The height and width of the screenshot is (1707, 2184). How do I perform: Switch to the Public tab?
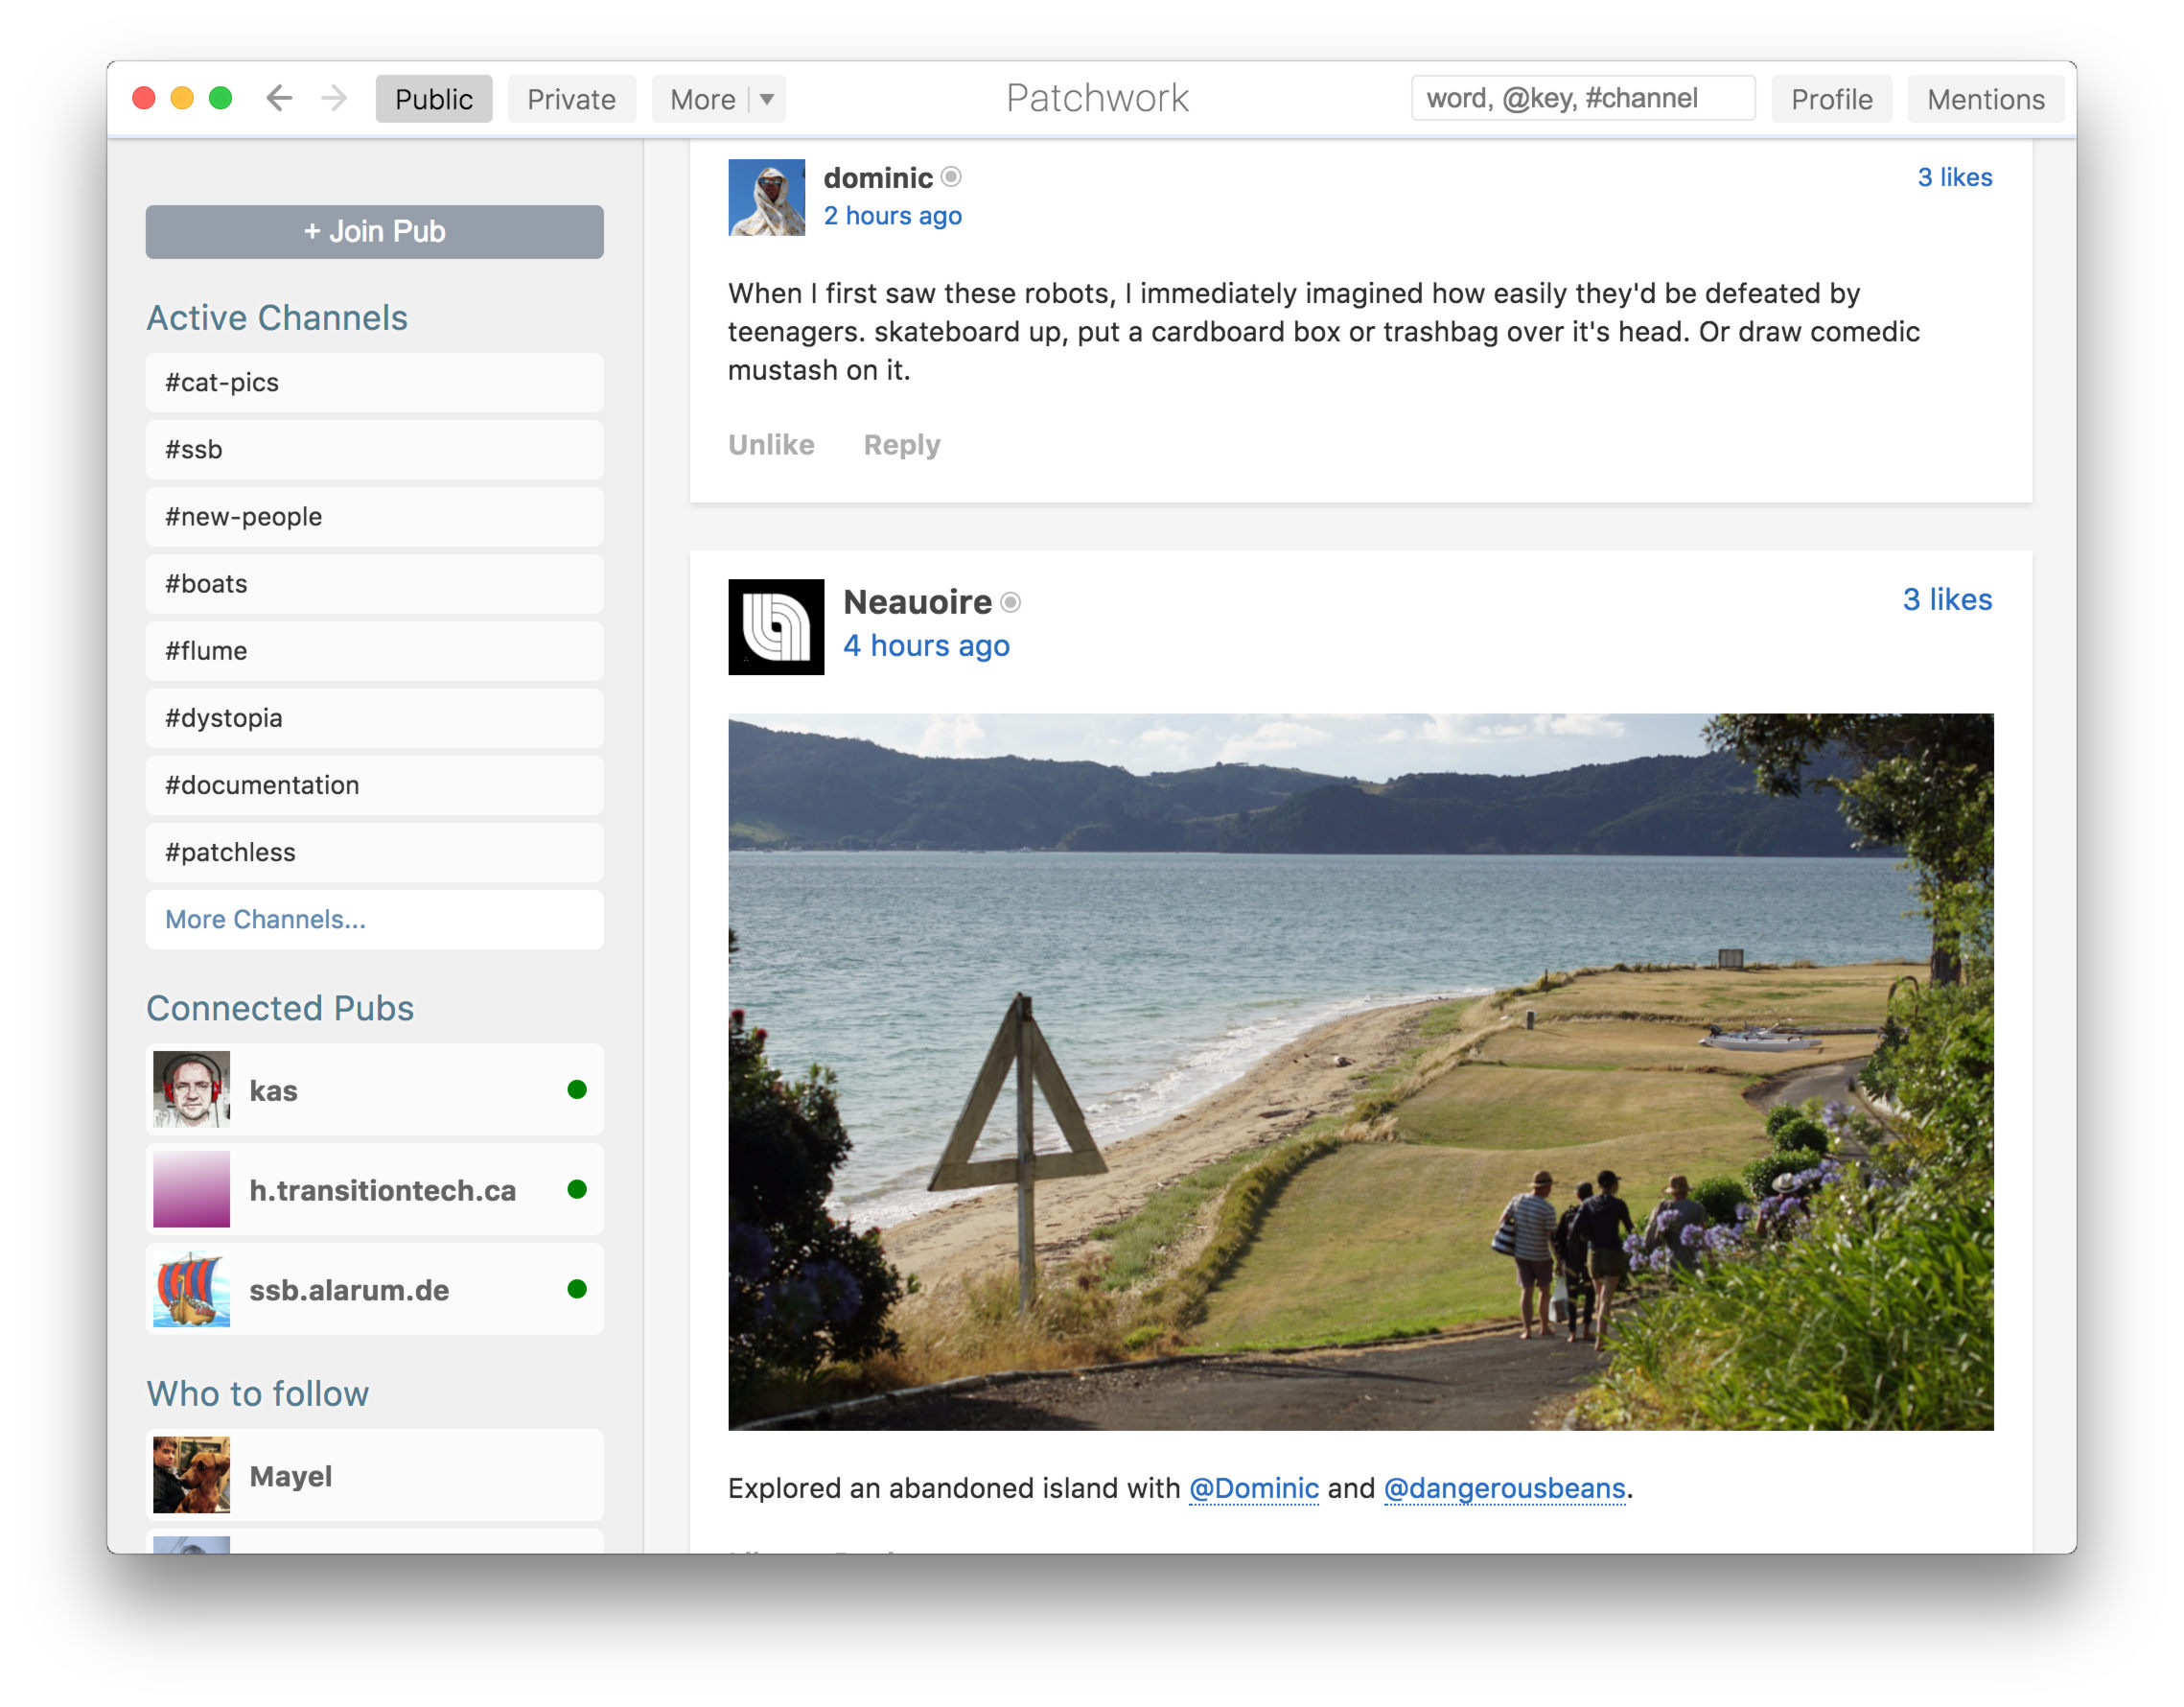432,98
